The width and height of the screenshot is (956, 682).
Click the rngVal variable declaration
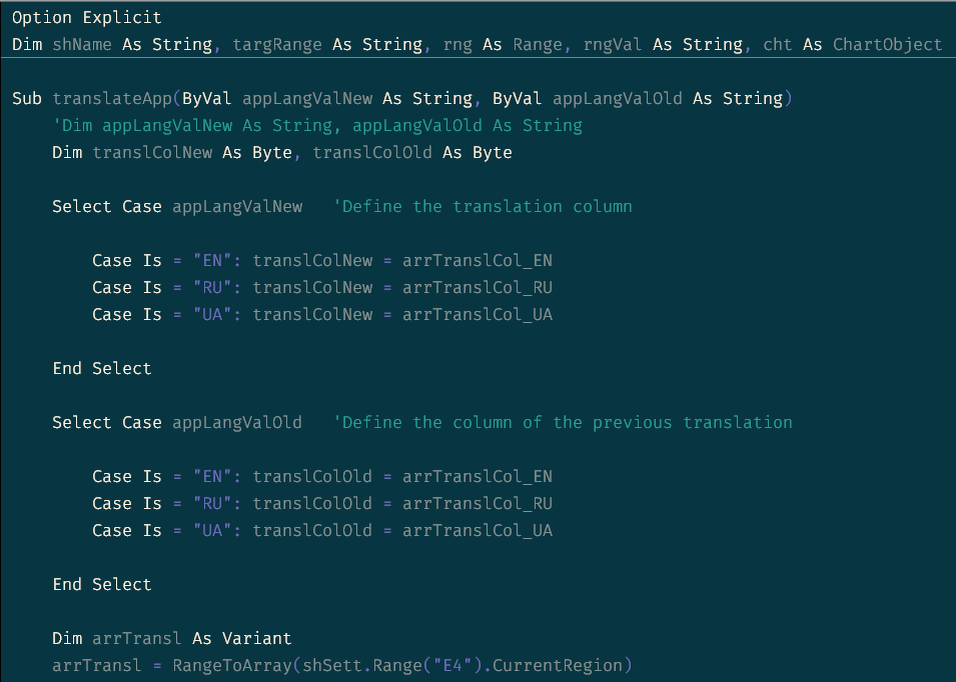612,44
